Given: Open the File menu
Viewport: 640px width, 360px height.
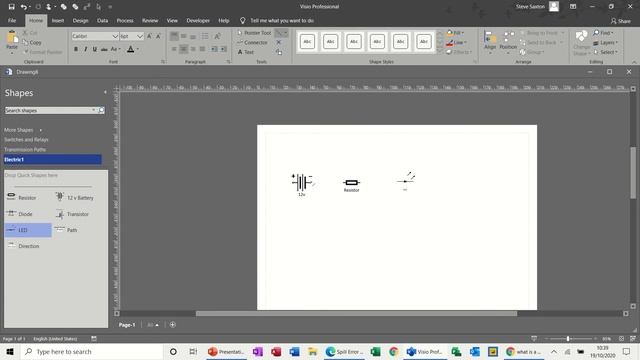Looking at the screenshot, I should tap(12, 20).
